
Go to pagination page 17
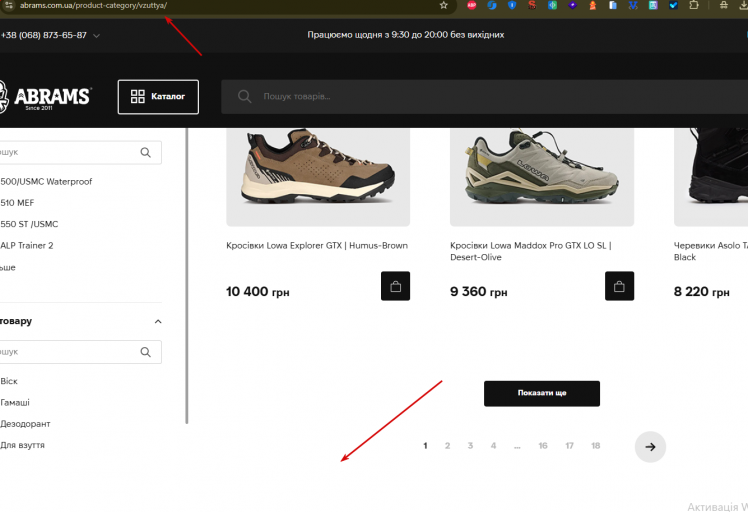[x=569, y=446]
